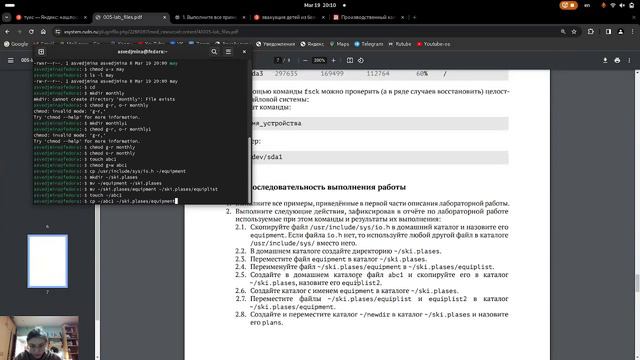Edit the 200% zoom level field

pos(319,60)
